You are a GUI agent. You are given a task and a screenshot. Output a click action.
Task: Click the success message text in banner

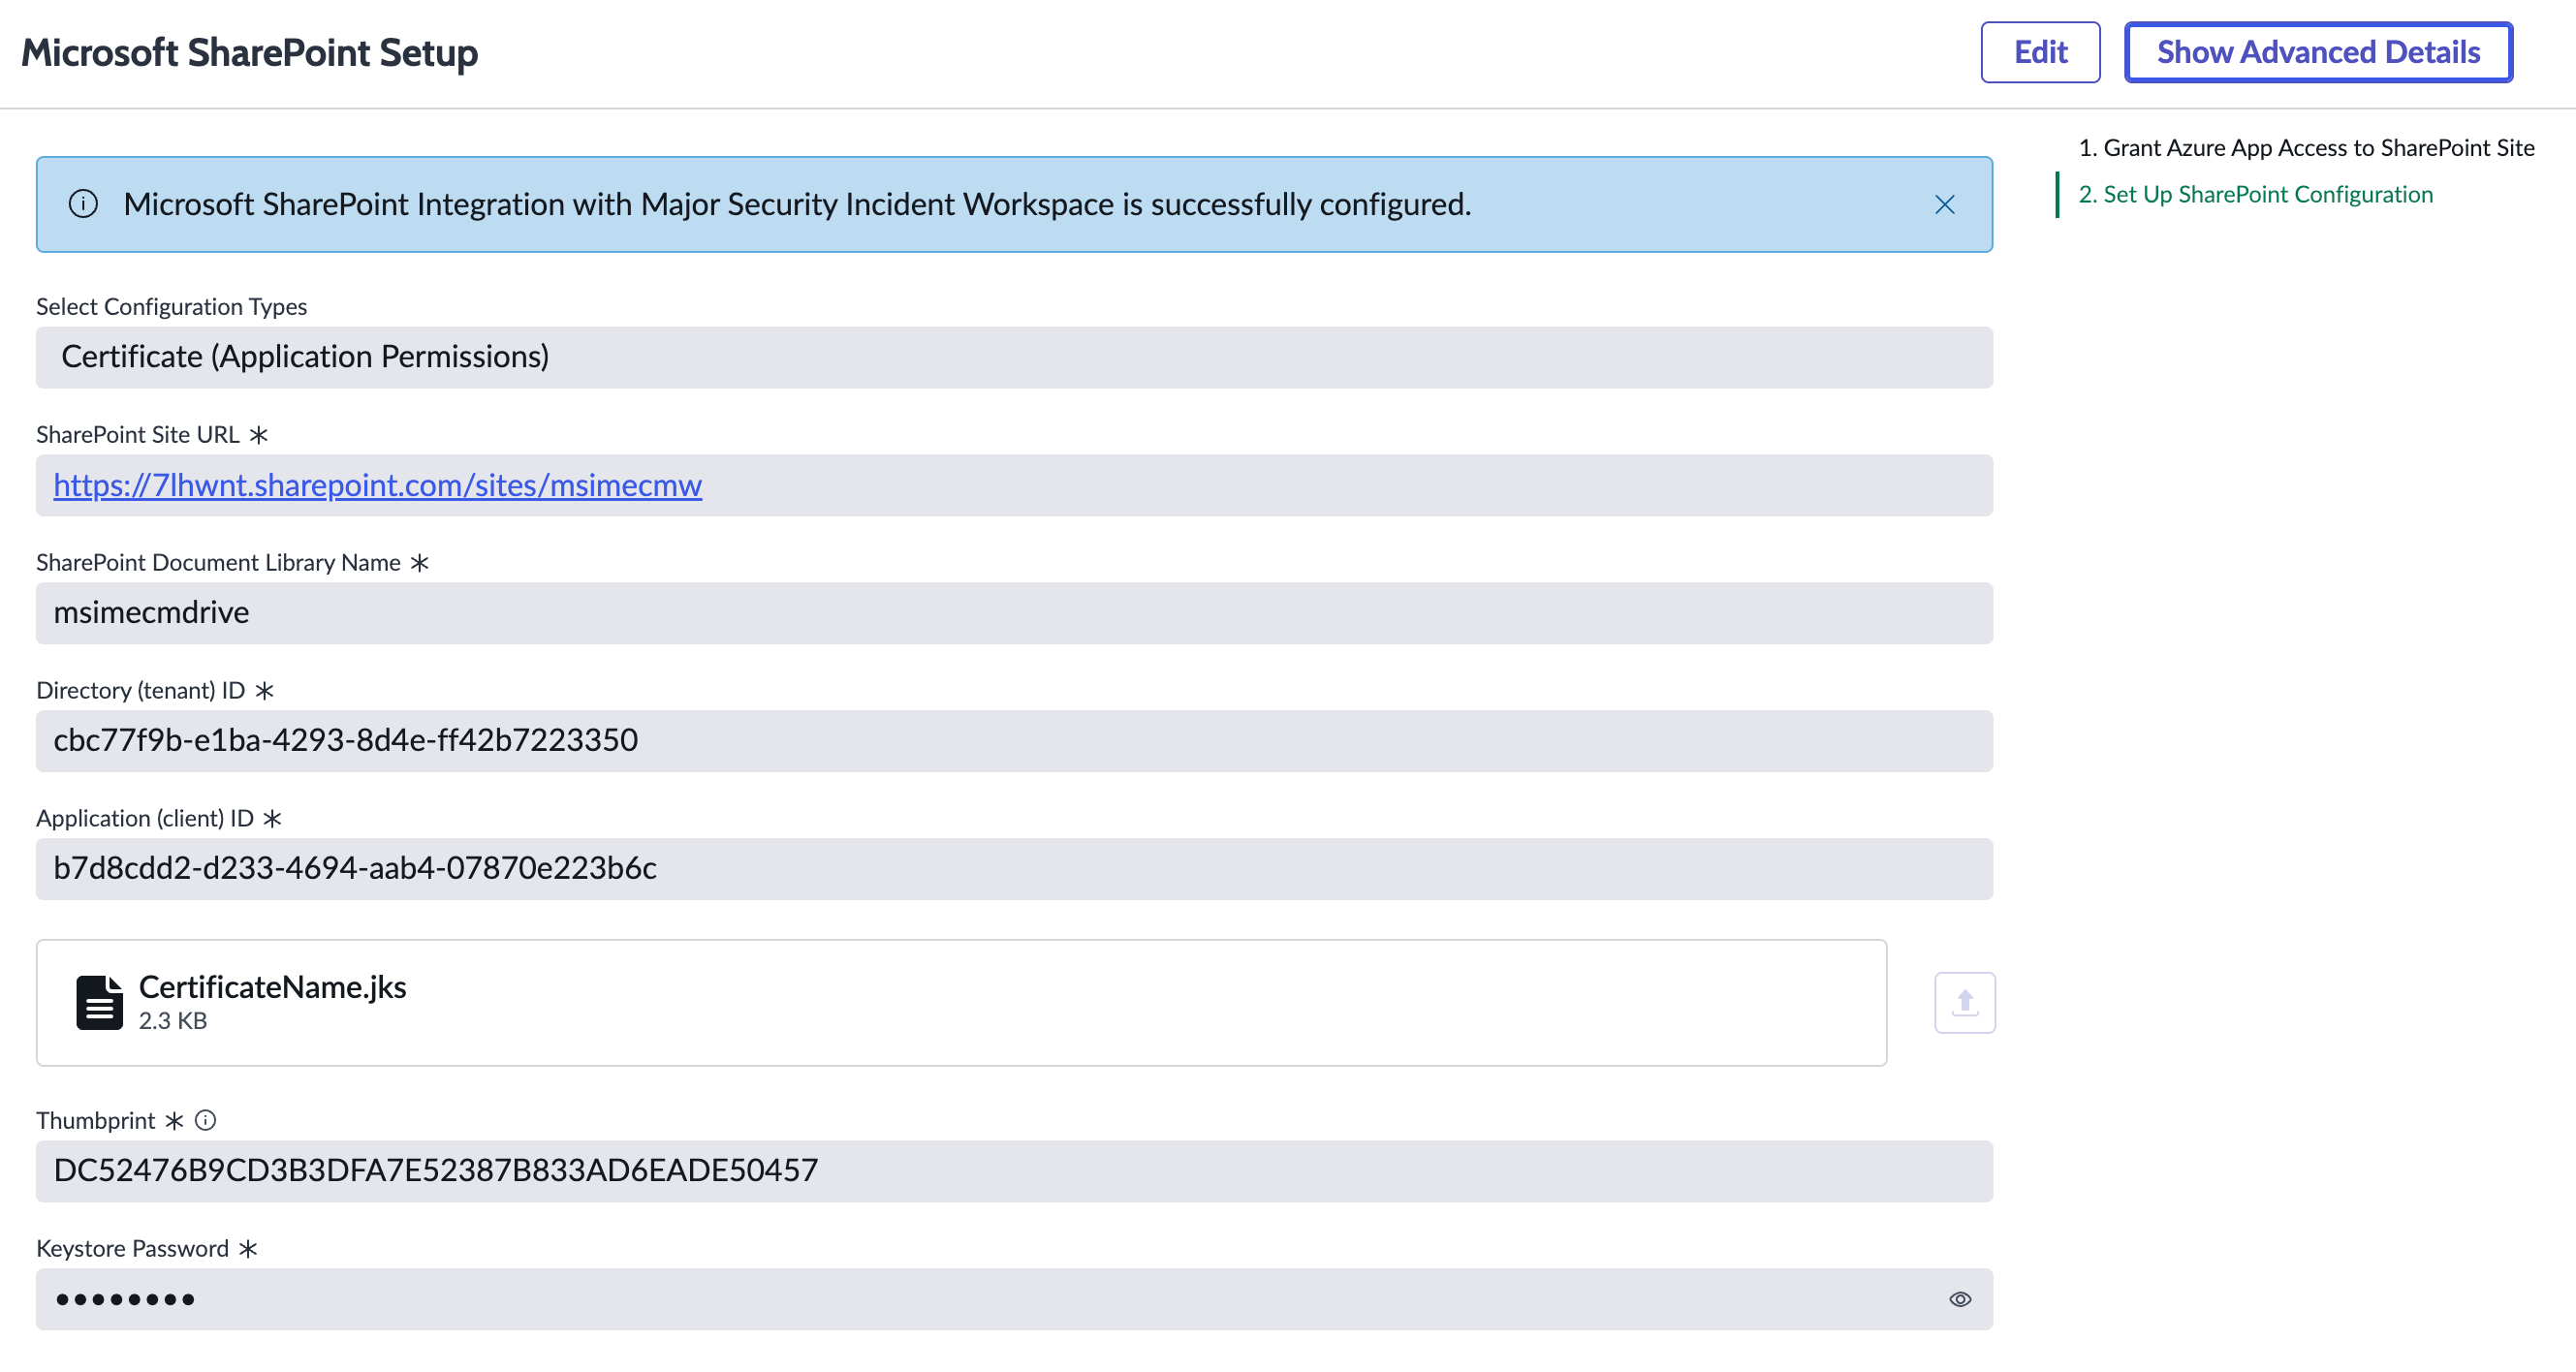point(797,205)
